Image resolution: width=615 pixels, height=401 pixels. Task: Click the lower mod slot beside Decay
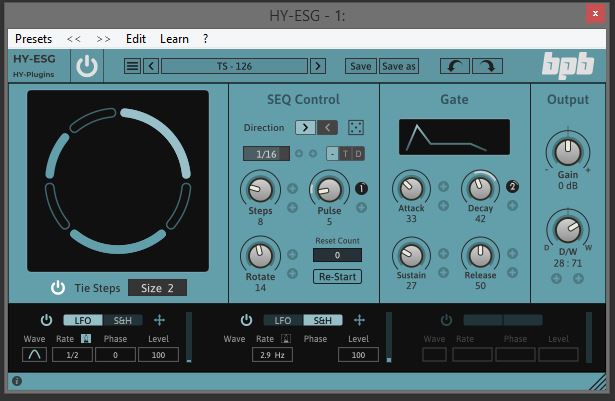click(512, 205)
